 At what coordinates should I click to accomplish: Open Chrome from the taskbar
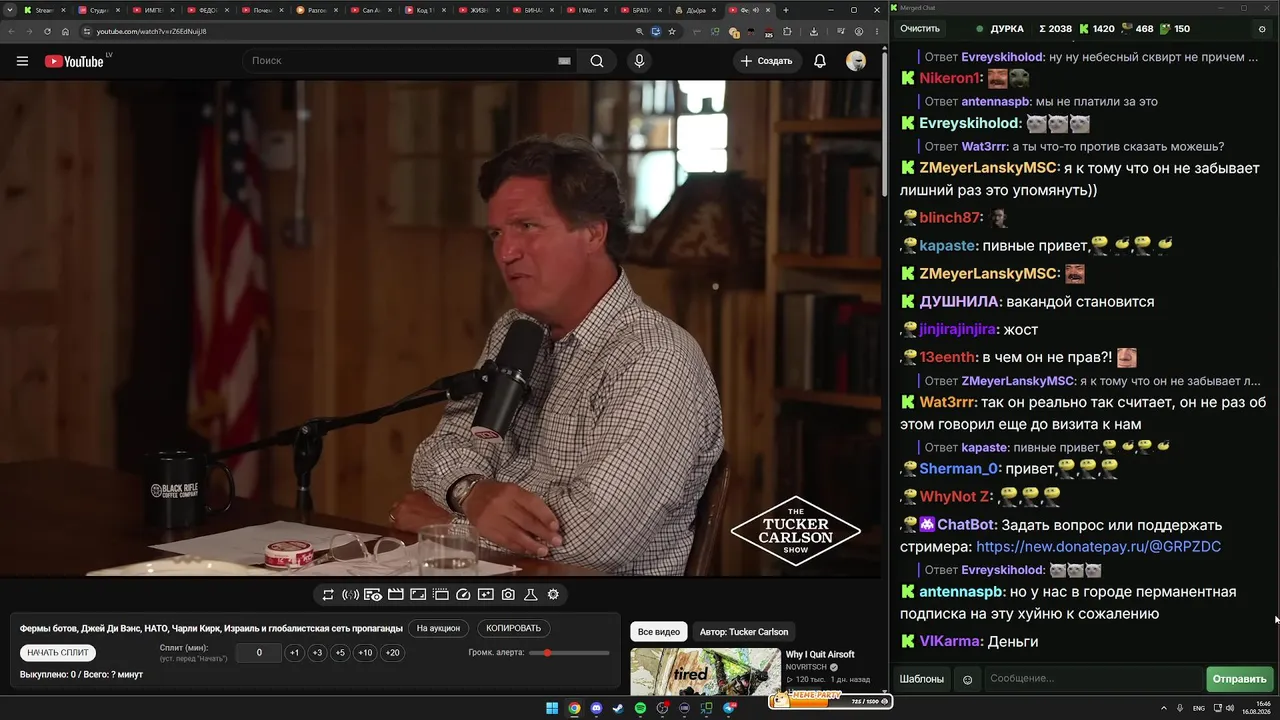click(574, 708)
